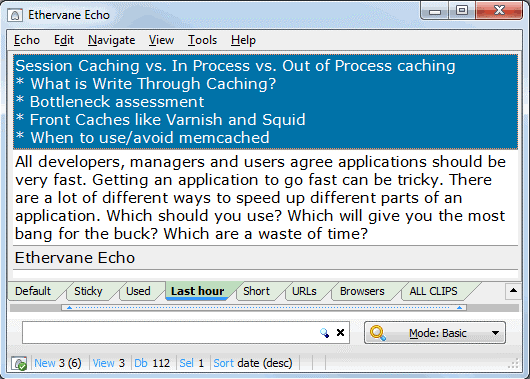Open the Mode: Basic dropdown arrow
530x379 pixels.
[495, 333]
